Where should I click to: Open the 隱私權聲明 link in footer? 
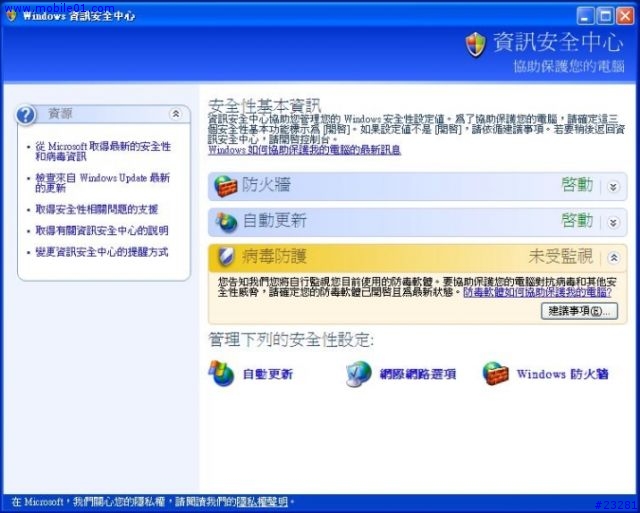coord(261,502)
